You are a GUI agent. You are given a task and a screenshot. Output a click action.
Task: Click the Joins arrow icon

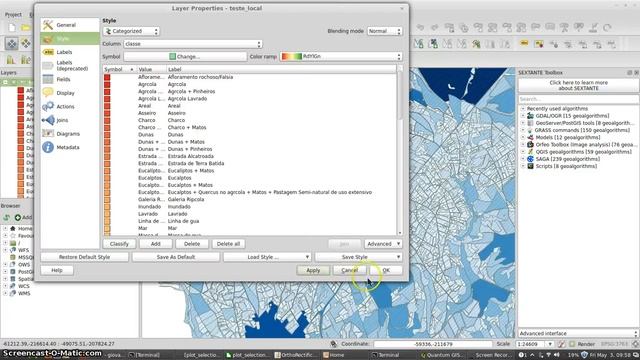pyautogui.click(x=48, y=120)
